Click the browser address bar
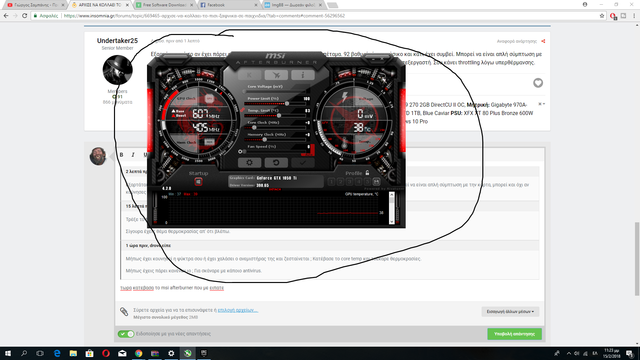Viewport: 640px width, 360px height. pos(318,16)
